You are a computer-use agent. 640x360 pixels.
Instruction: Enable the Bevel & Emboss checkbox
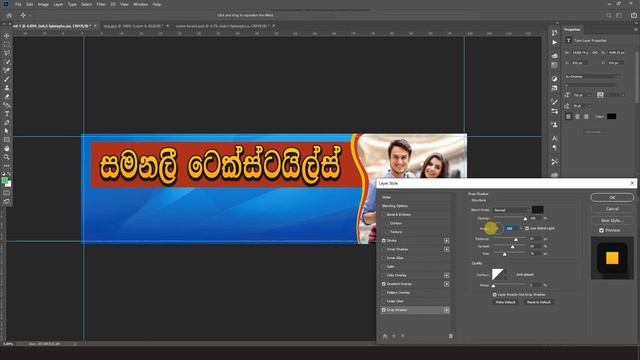pos(384,215)
